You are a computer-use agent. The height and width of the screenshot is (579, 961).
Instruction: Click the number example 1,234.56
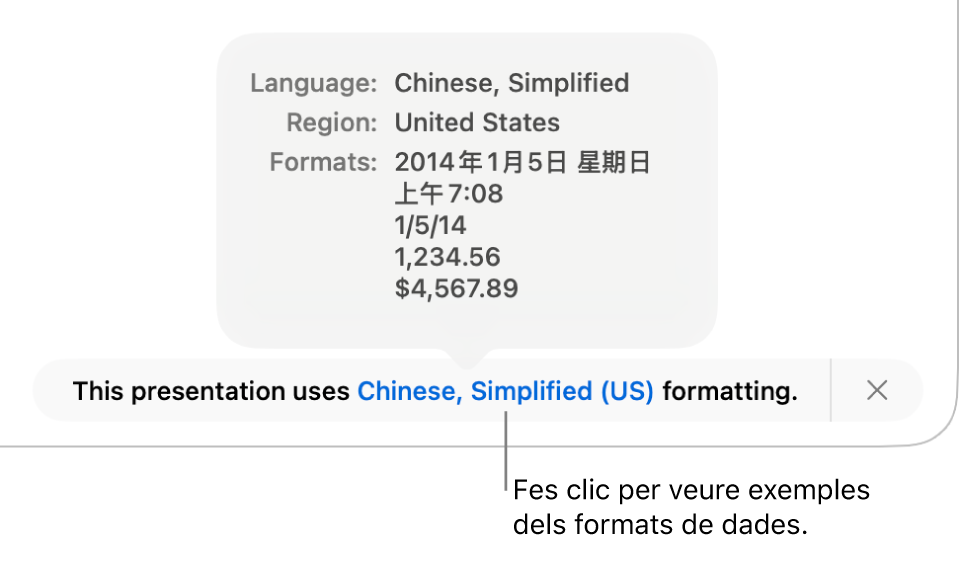point(447,257)
